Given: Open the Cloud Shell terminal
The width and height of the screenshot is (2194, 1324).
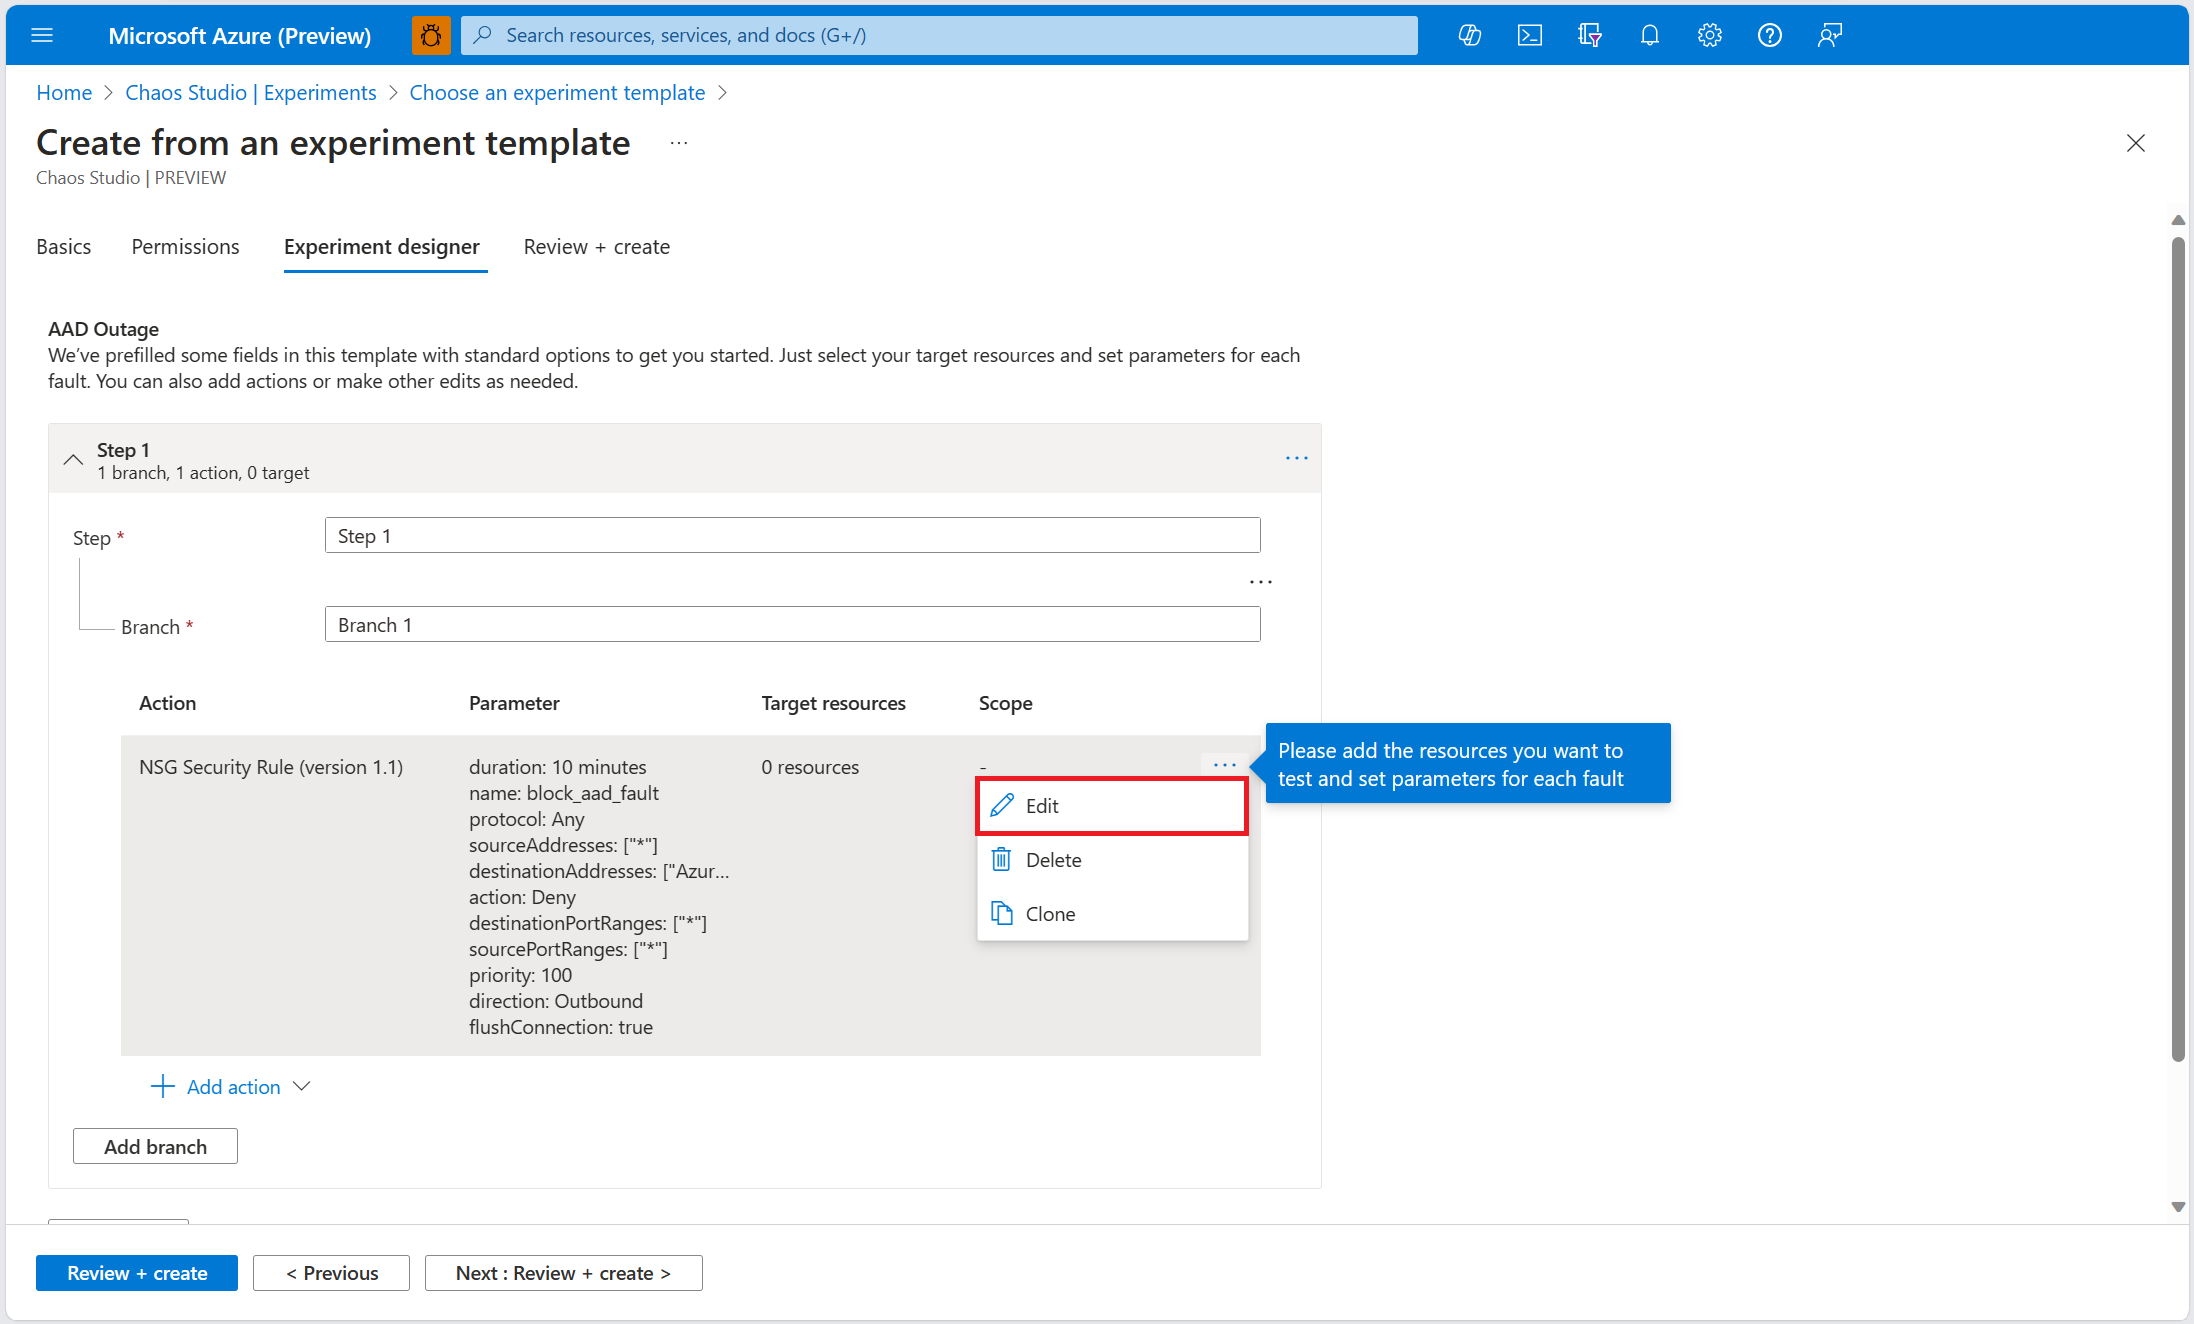Looking at the screenshot, I should pos(1529,35).
